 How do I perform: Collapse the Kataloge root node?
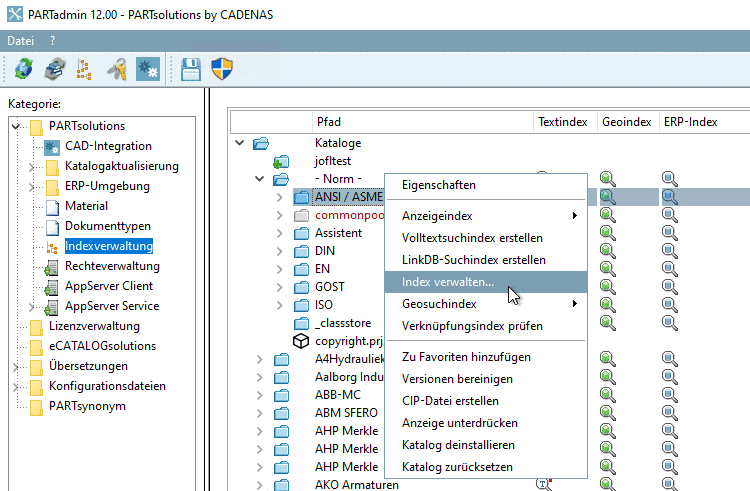(239, 143)
